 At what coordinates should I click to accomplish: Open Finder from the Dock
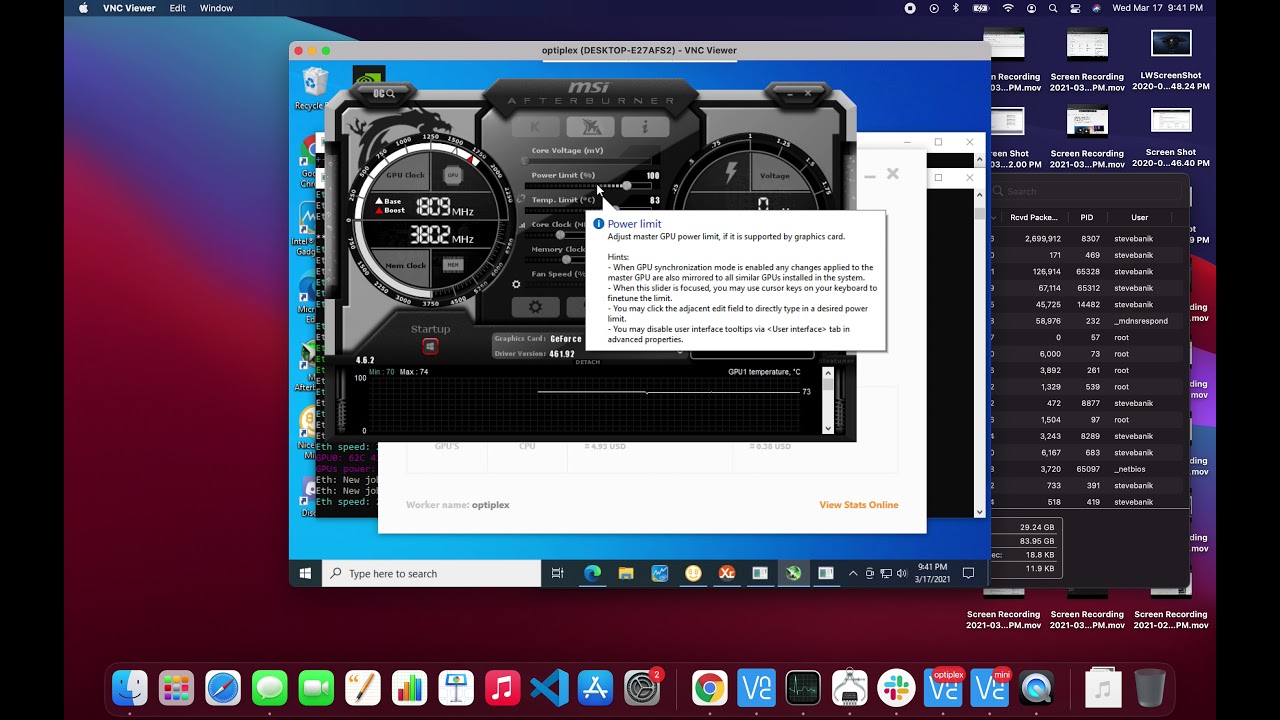(x=130, y=688)
